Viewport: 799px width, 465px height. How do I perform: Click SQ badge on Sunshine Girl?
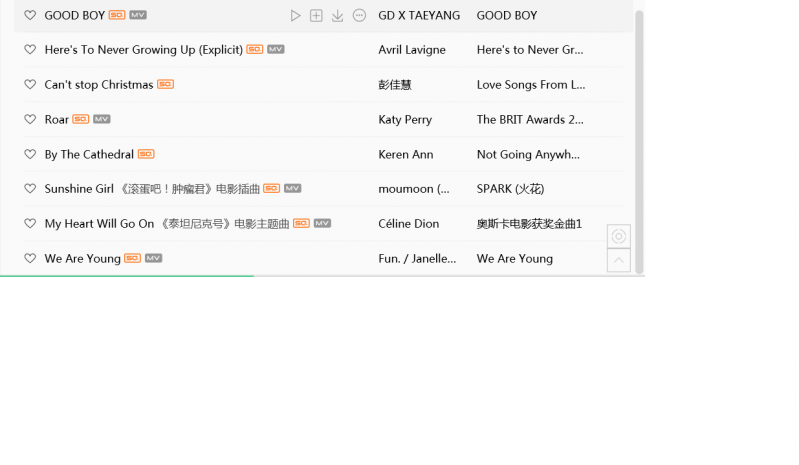pyautogui.click(x=272, y=188)
